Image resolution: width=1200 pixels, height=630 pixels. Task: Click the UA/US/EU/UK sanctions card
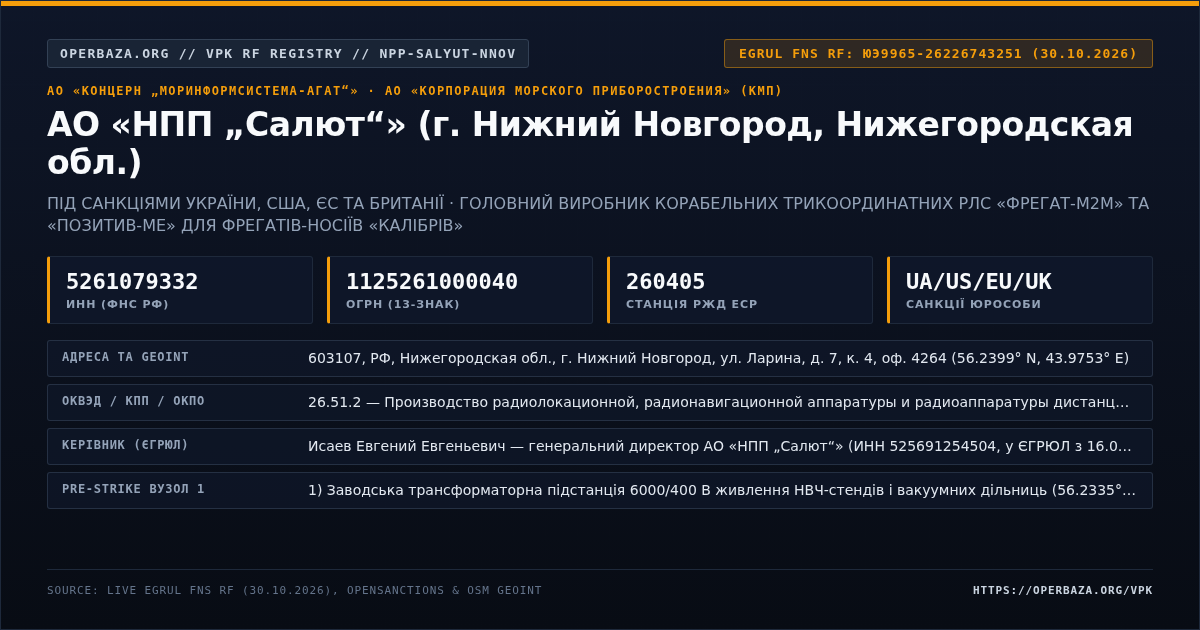1020,290
